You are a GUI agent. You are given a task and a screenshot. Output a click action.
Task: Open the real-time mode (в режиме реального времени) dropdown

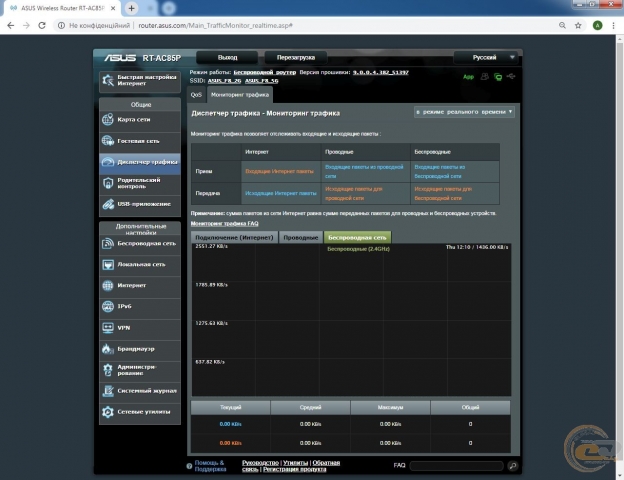point(465,112)
